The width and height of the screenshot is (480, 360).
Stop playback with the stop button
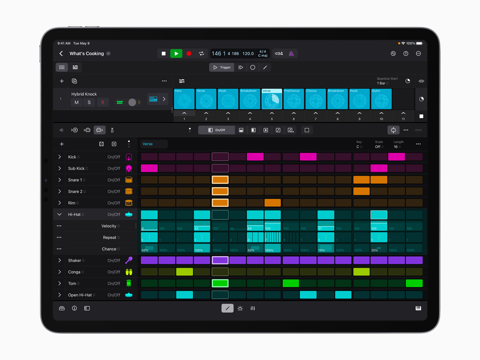click(163, 54)
